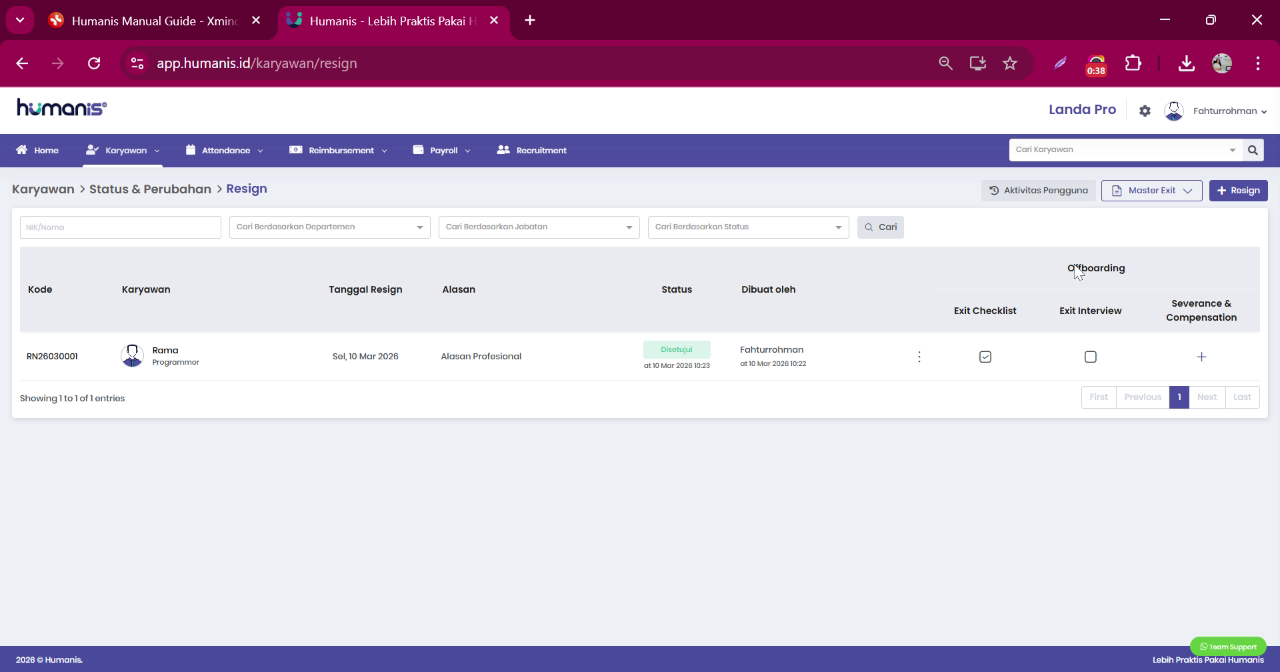The image size is (1280, 672).
Task: Open the browser extensions puzzle icon
Action: tap(1133, 63)
